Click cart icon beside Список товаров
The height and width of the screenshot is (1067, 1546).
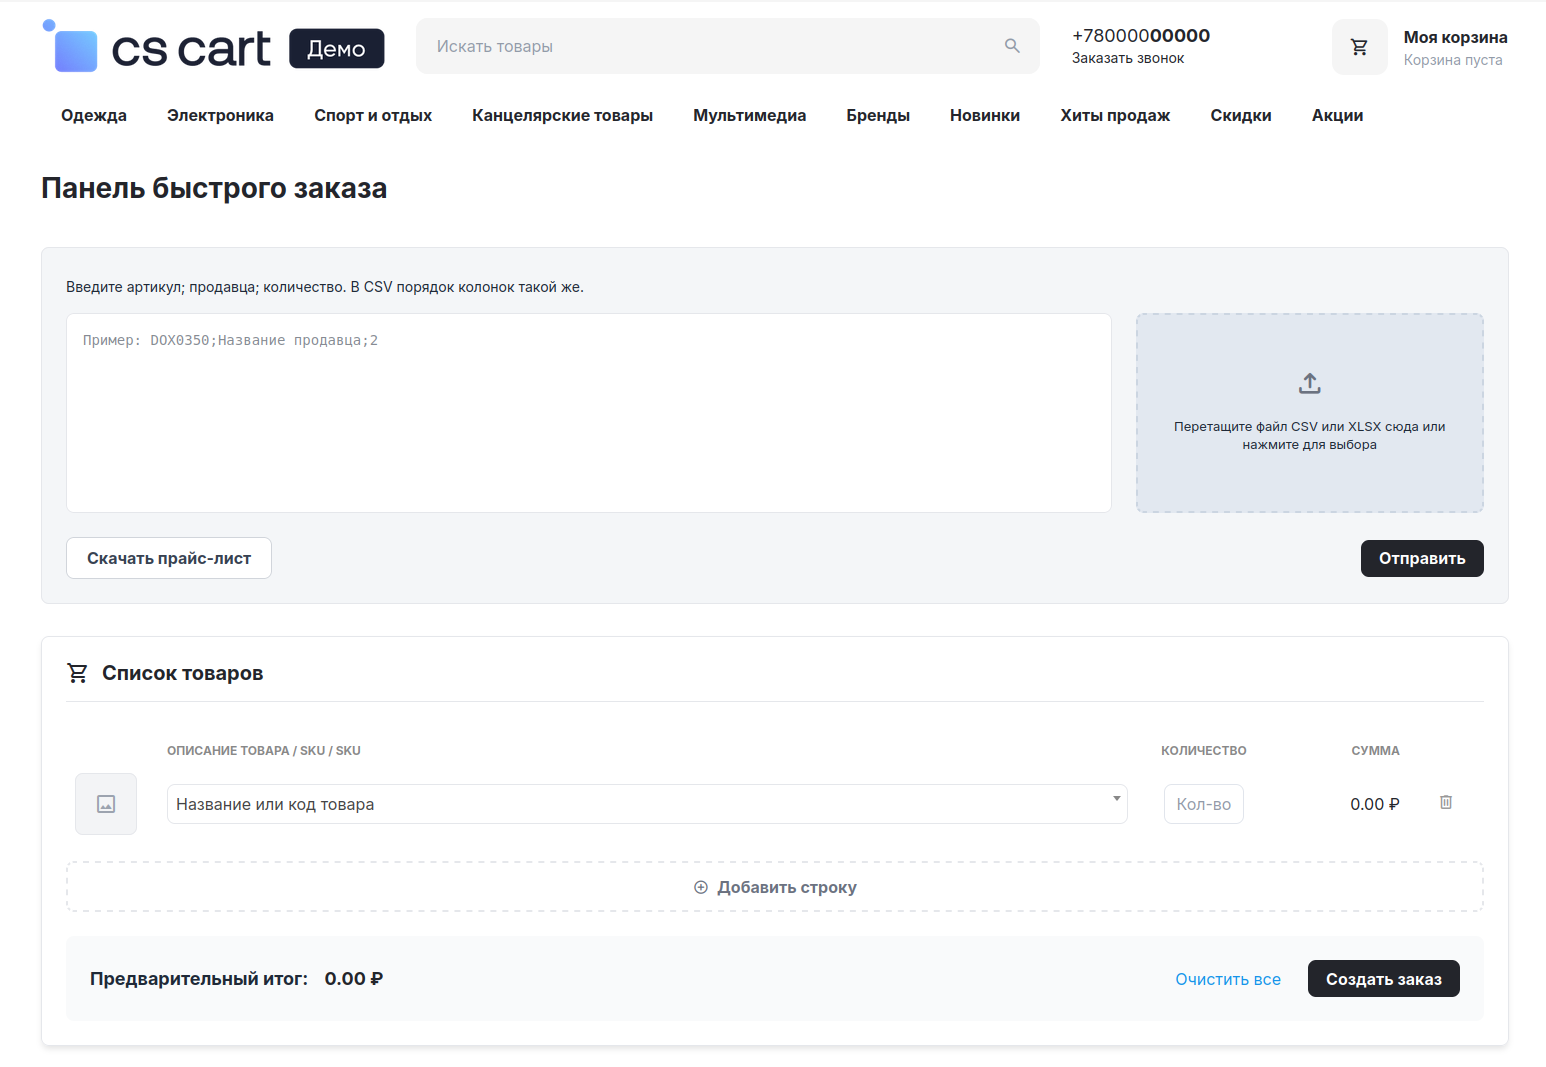point(77,673)
